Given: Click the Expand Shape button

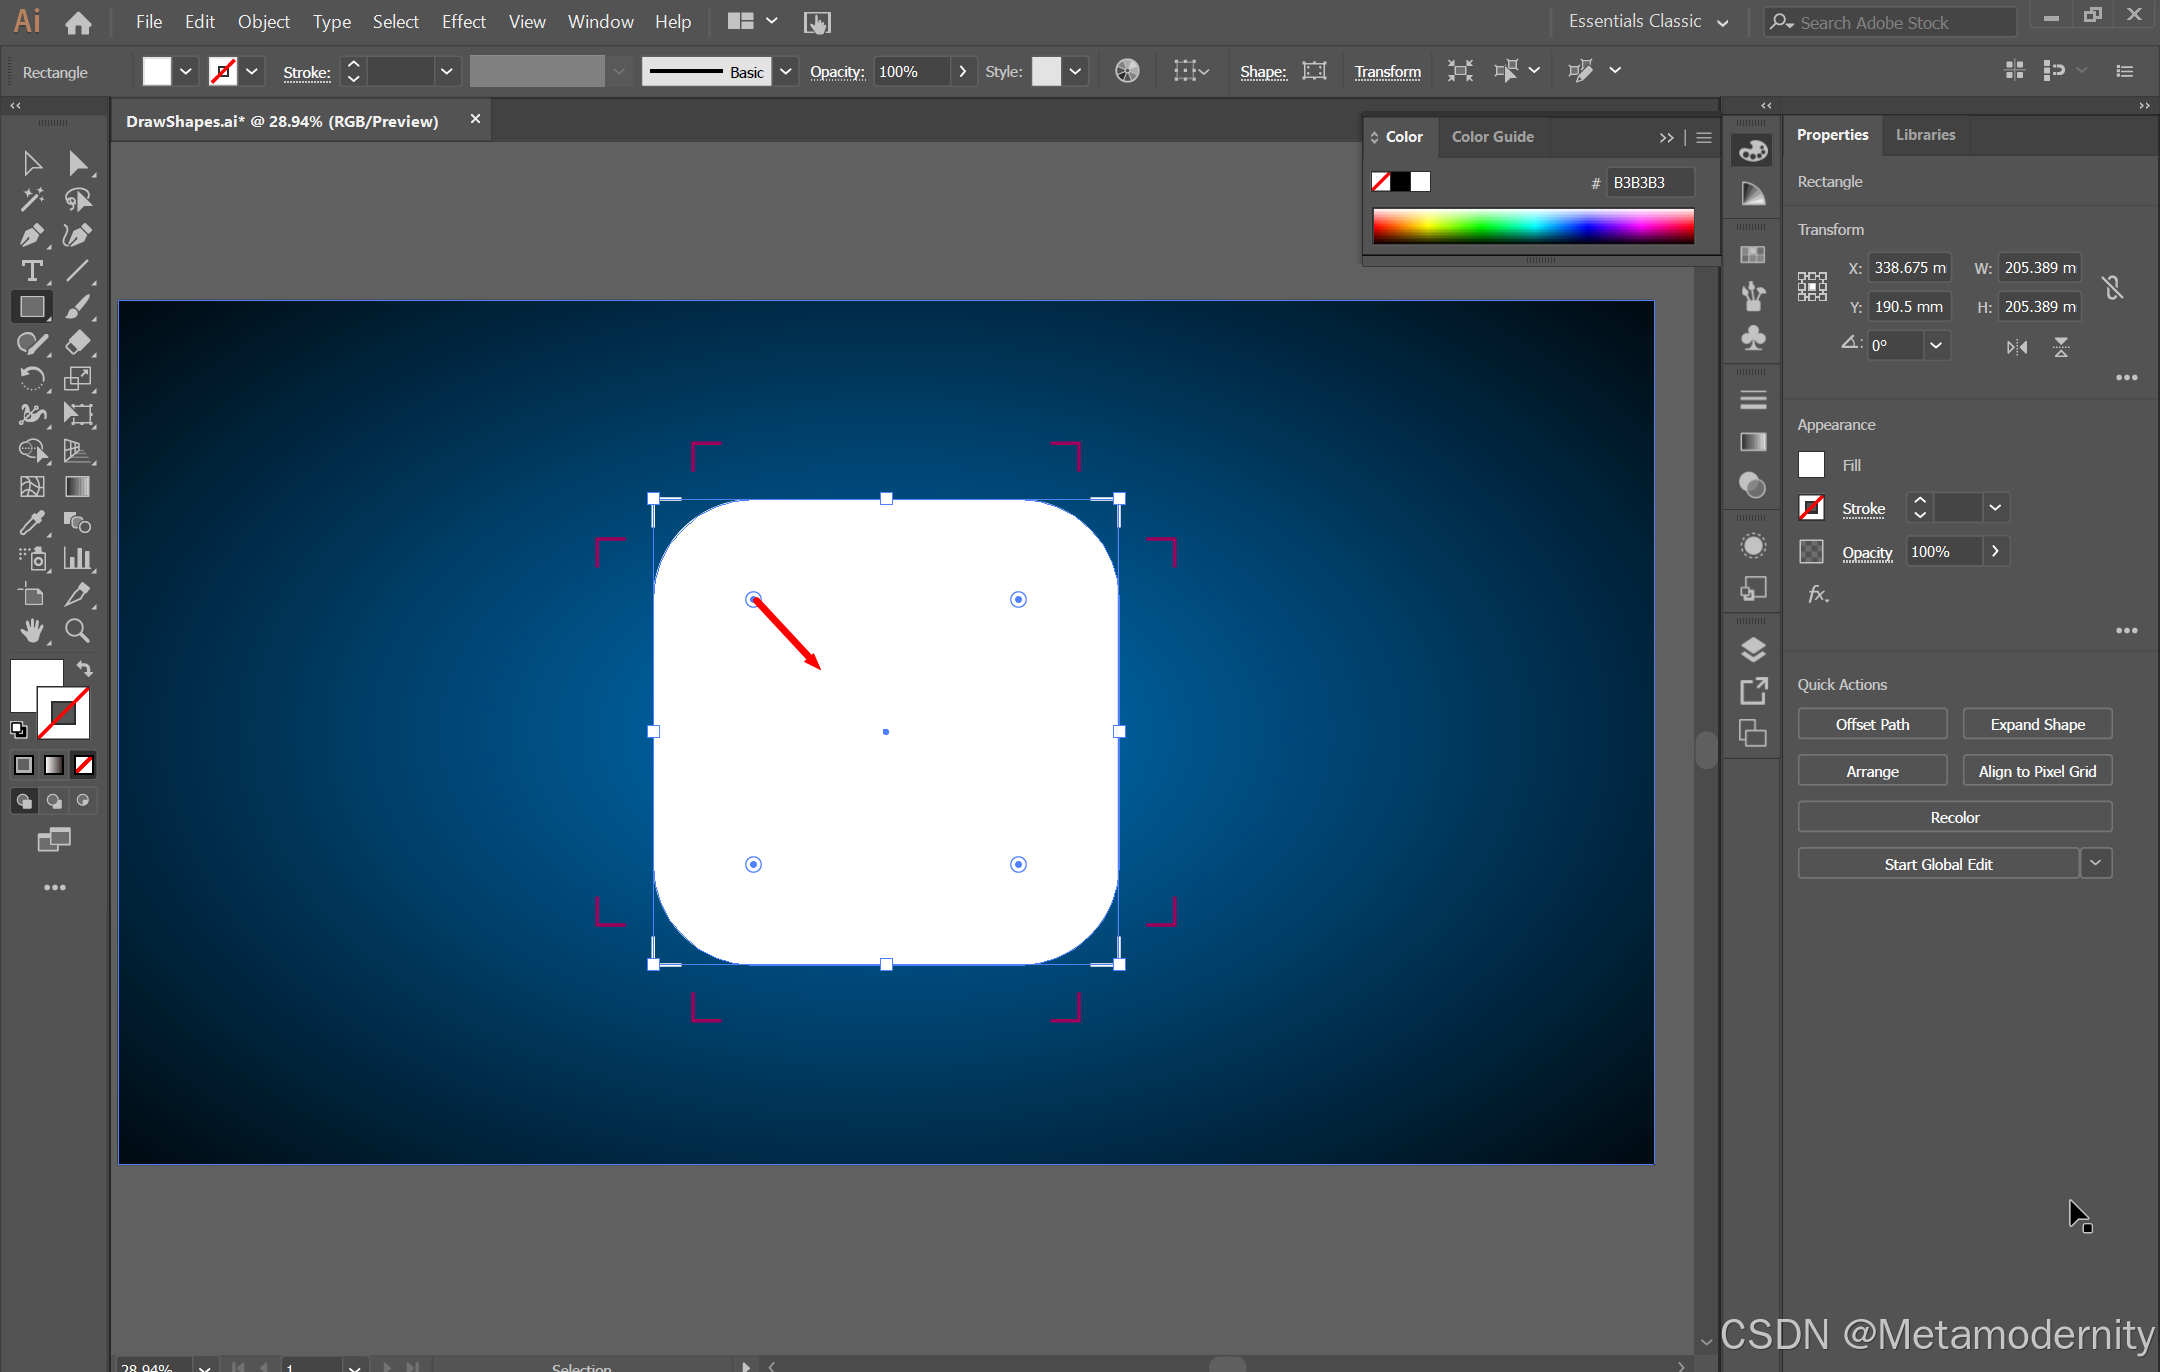Looking at the screenshot, I should click(x=2037, y=724).
